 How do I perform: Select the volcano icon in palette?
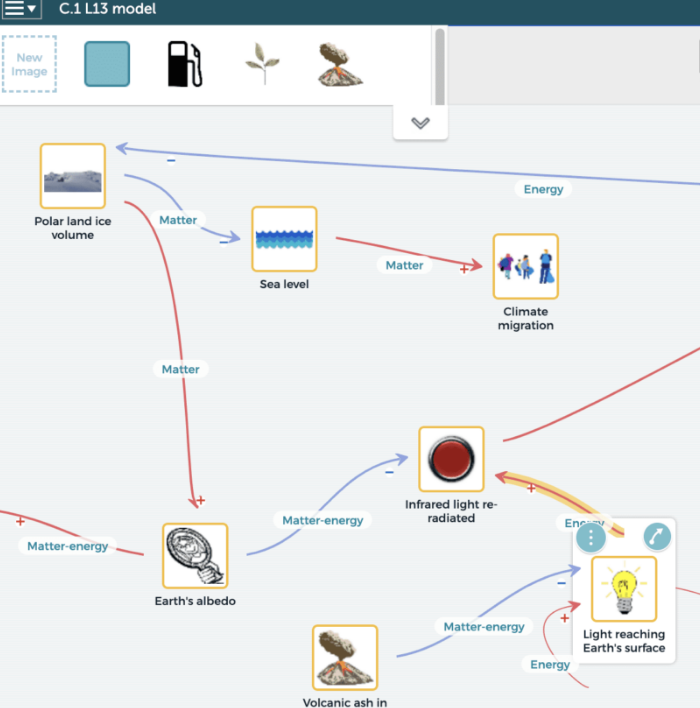tap(339, 64)
